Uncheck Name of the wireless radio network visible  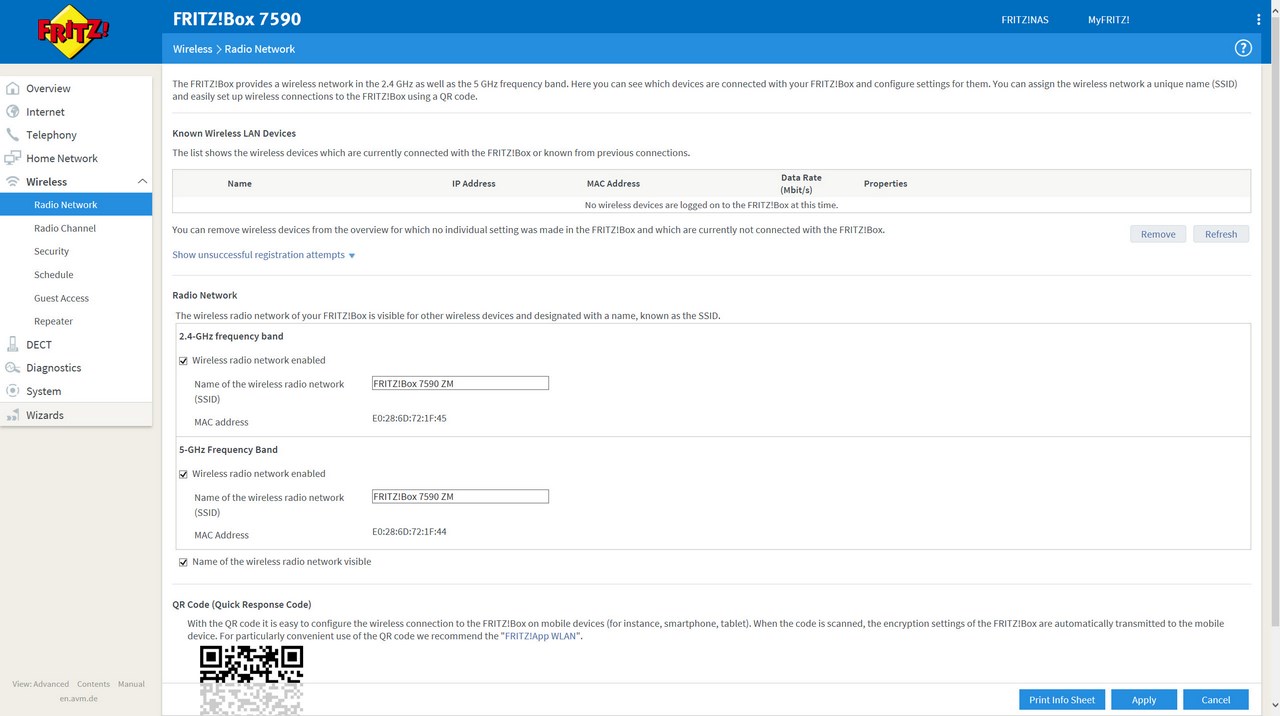[x=183, y=562]
